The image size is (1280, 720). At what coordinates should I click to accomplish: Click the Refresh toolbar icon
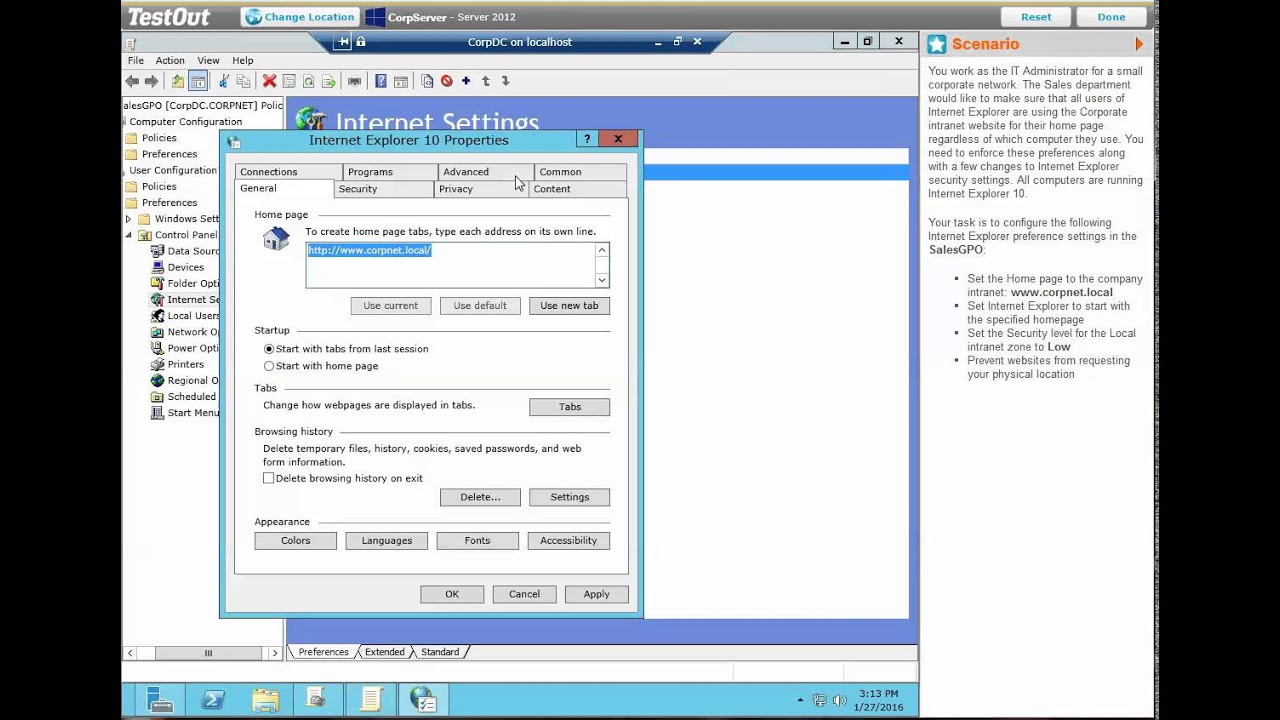tap(308, 81)
